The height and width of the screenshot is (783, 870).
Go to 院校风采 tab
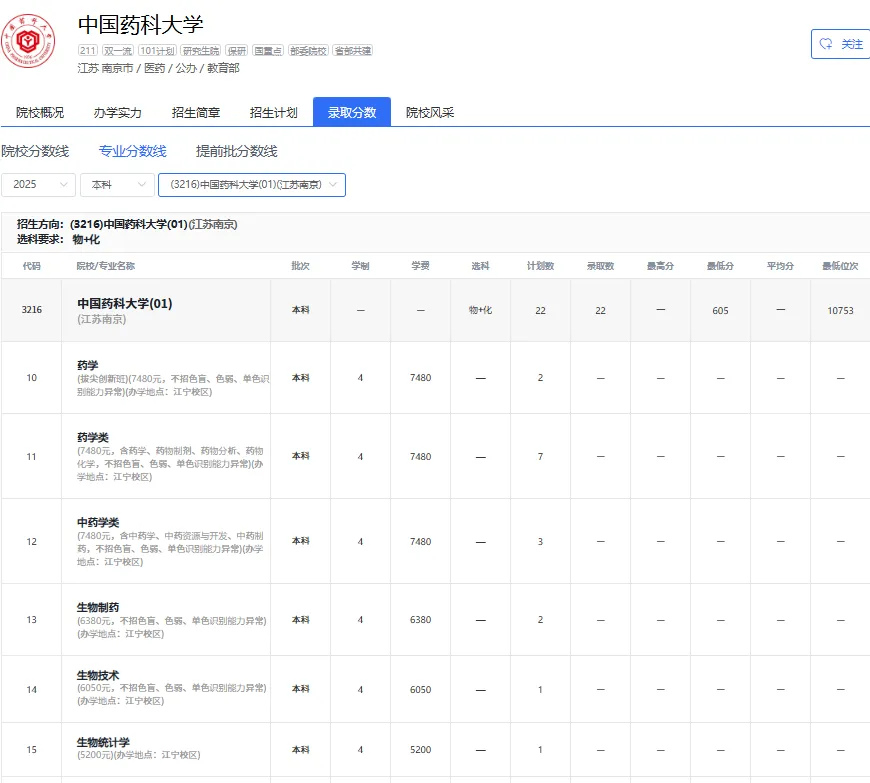click(x=430, y=113)
